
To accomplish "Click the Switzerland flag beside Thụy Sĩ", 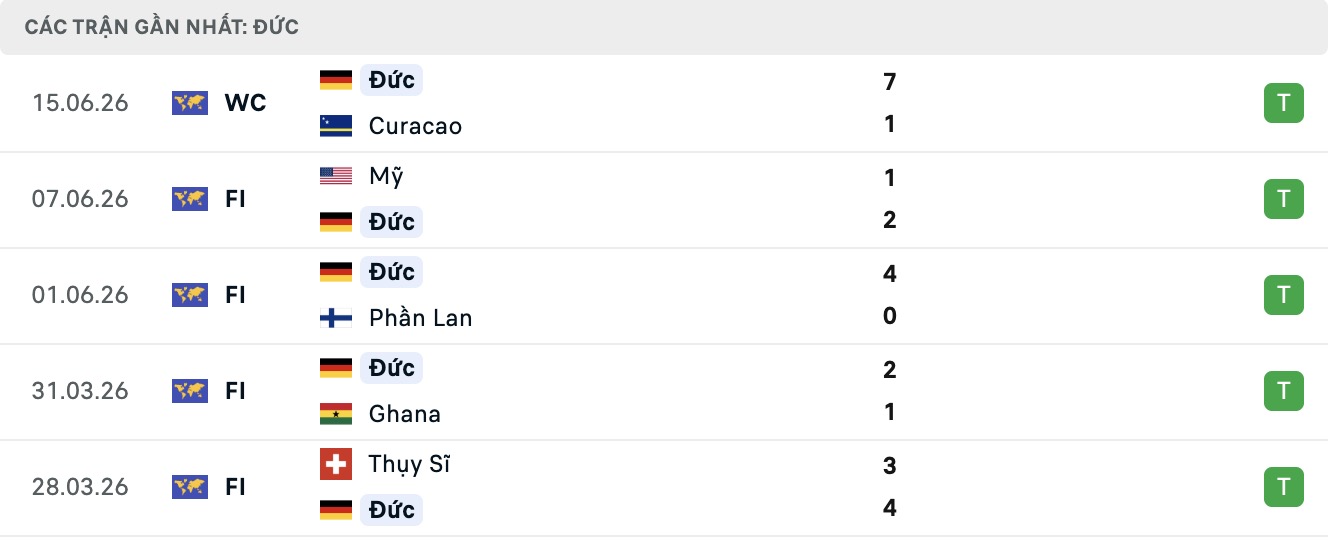I will click(336, 464).
